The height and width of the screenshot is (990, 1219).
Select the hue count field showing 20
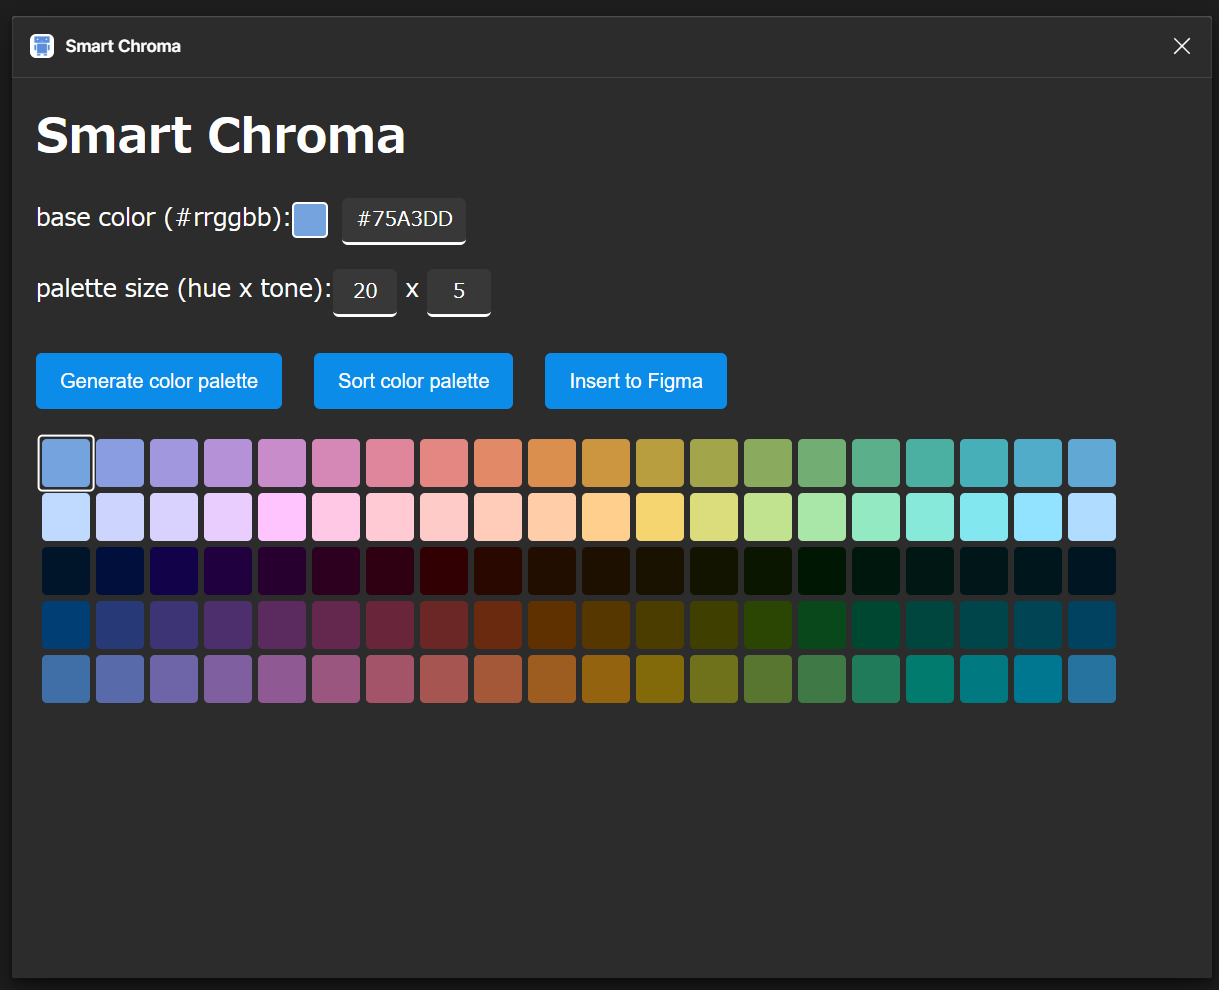(364, 292)
